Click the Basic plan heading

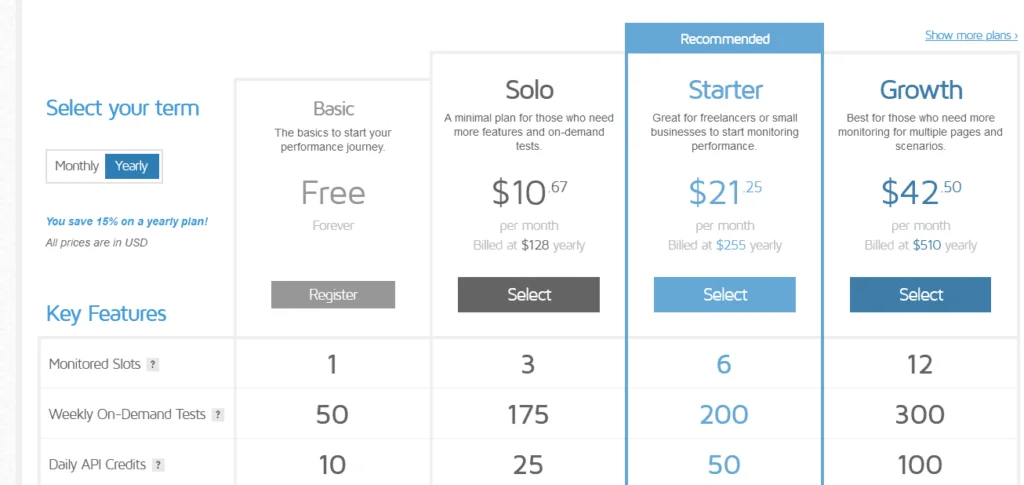tap(333, 108)
